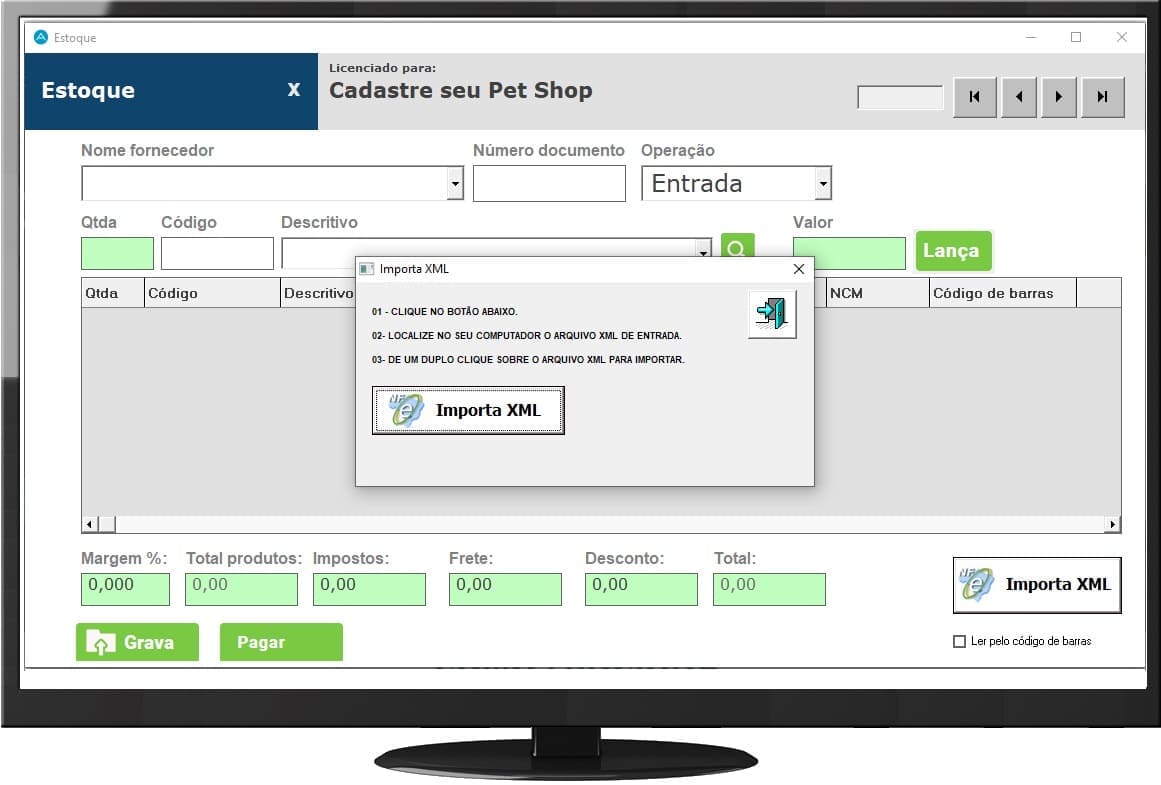The image size is (1161, 785).
Task: Expand the Nome fornecedor dropdown
Action: [x=455, y=184]
